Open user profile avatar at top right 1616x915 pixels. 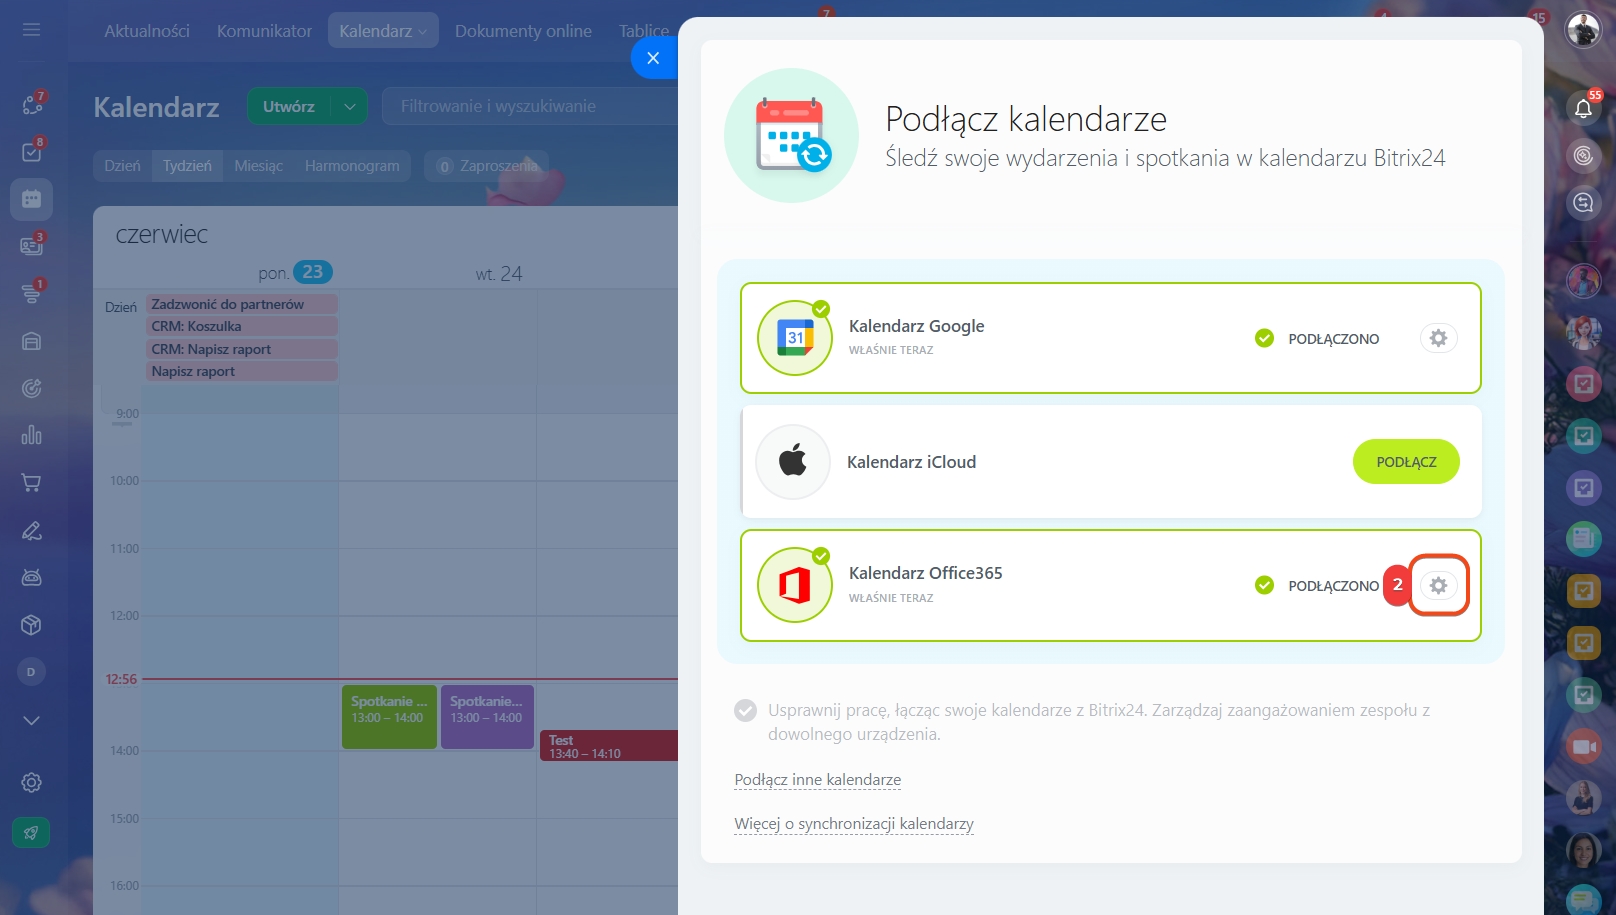tap(1583, 30)
